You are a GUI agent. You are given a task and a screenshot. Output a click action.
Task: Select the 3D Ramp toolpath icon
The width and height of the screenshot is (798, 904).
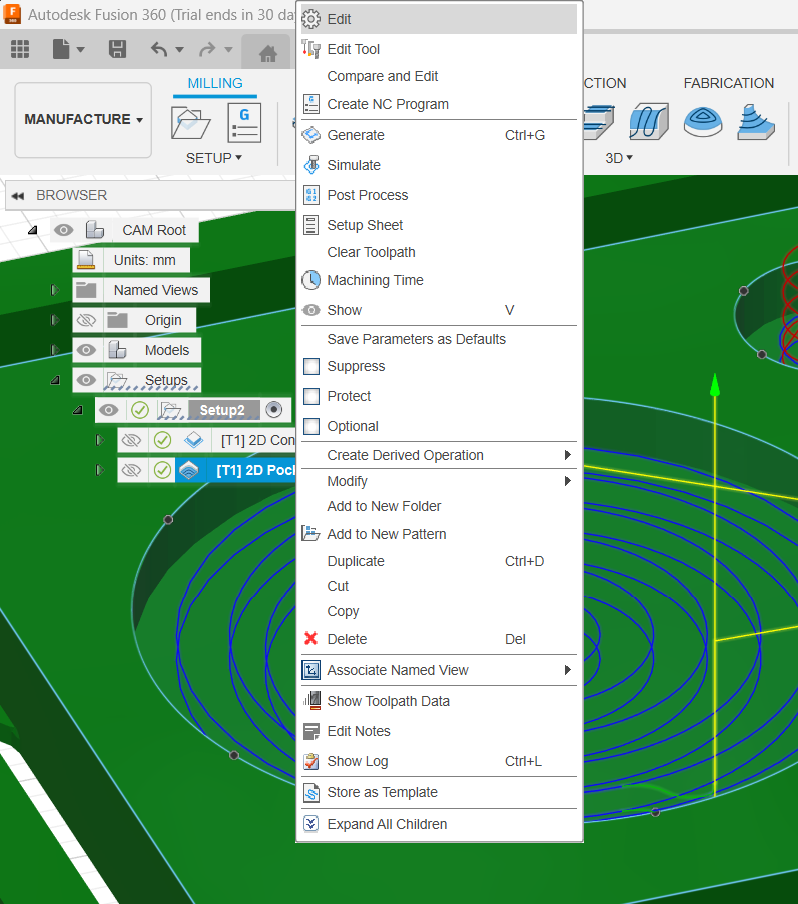tap(756, 122)
